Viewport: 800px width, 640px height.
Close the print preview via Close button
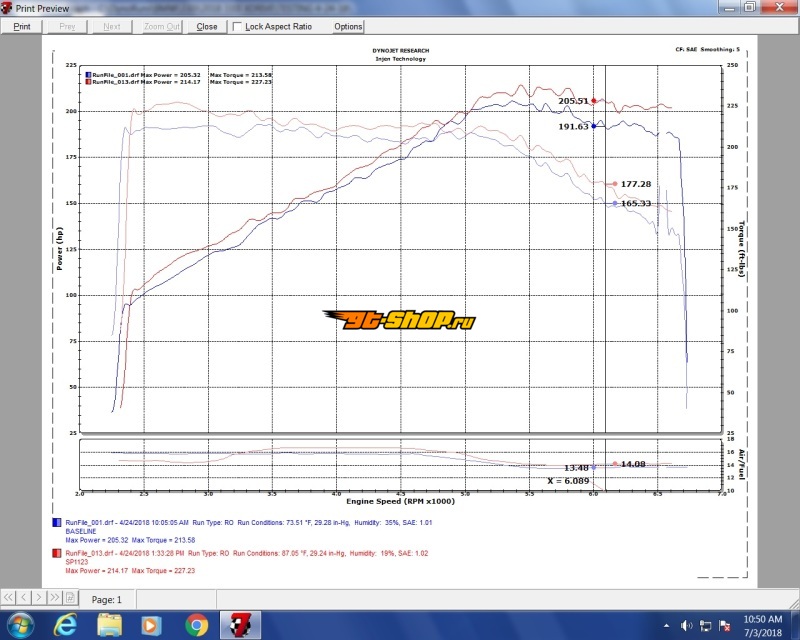[x=207, y=27]
